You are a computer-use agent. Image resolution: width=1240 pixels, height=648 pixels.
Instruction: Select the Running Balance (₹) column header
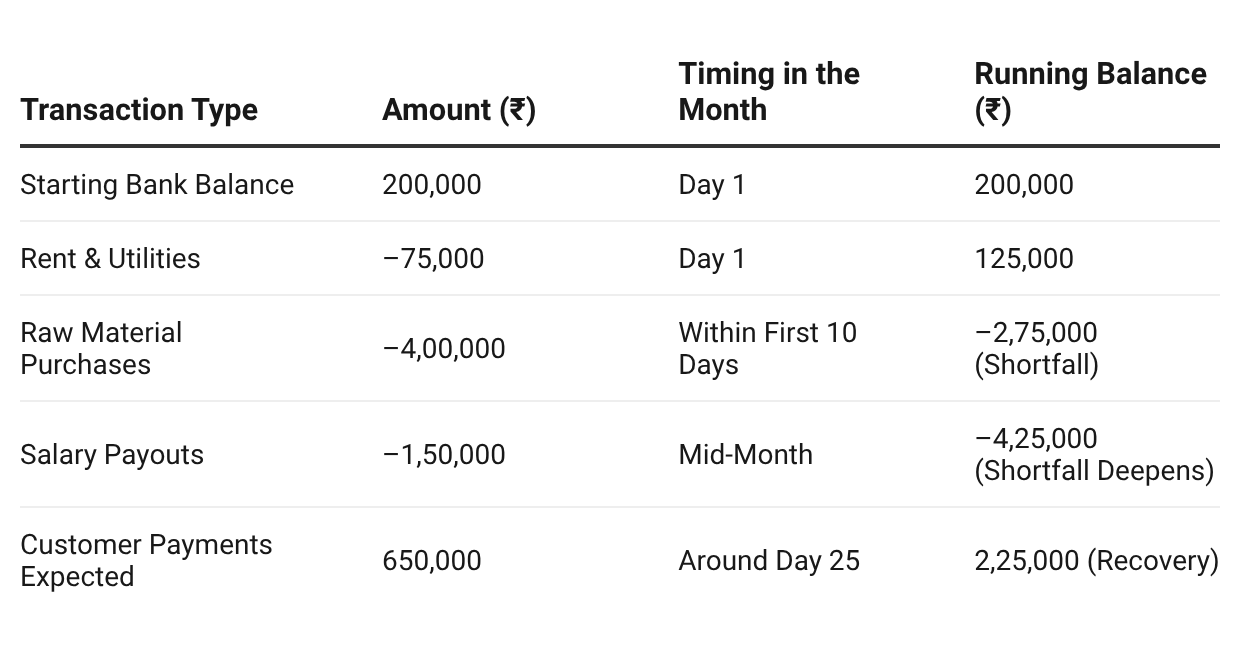click(1090, 92)
